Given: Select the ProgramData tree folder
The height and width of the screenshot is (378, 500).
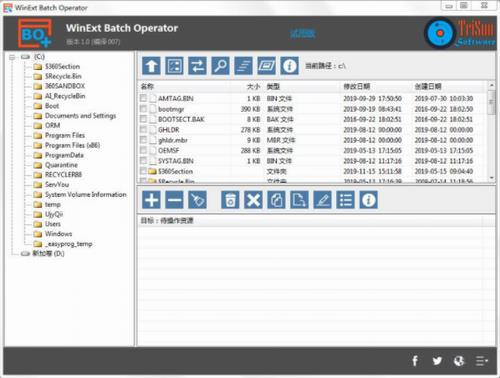Looking at the screenshot, I should pyautogui.click(x=64, y=155).
